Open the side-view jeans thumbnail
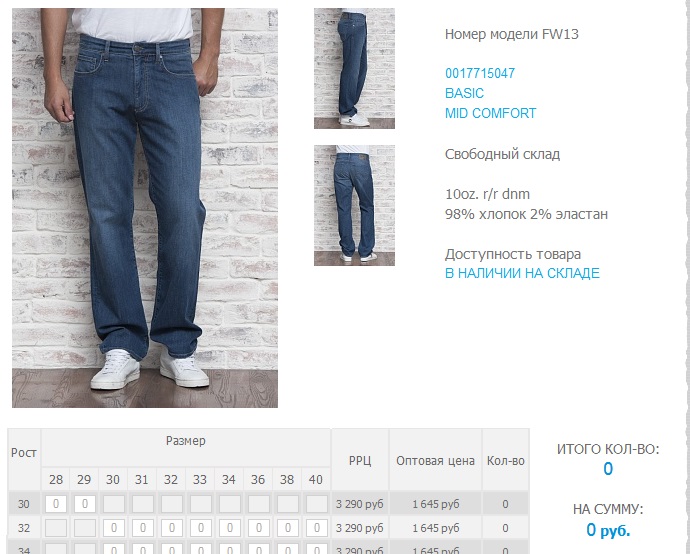Viewport: 690px width, 554px height. [x=354, y=68]
